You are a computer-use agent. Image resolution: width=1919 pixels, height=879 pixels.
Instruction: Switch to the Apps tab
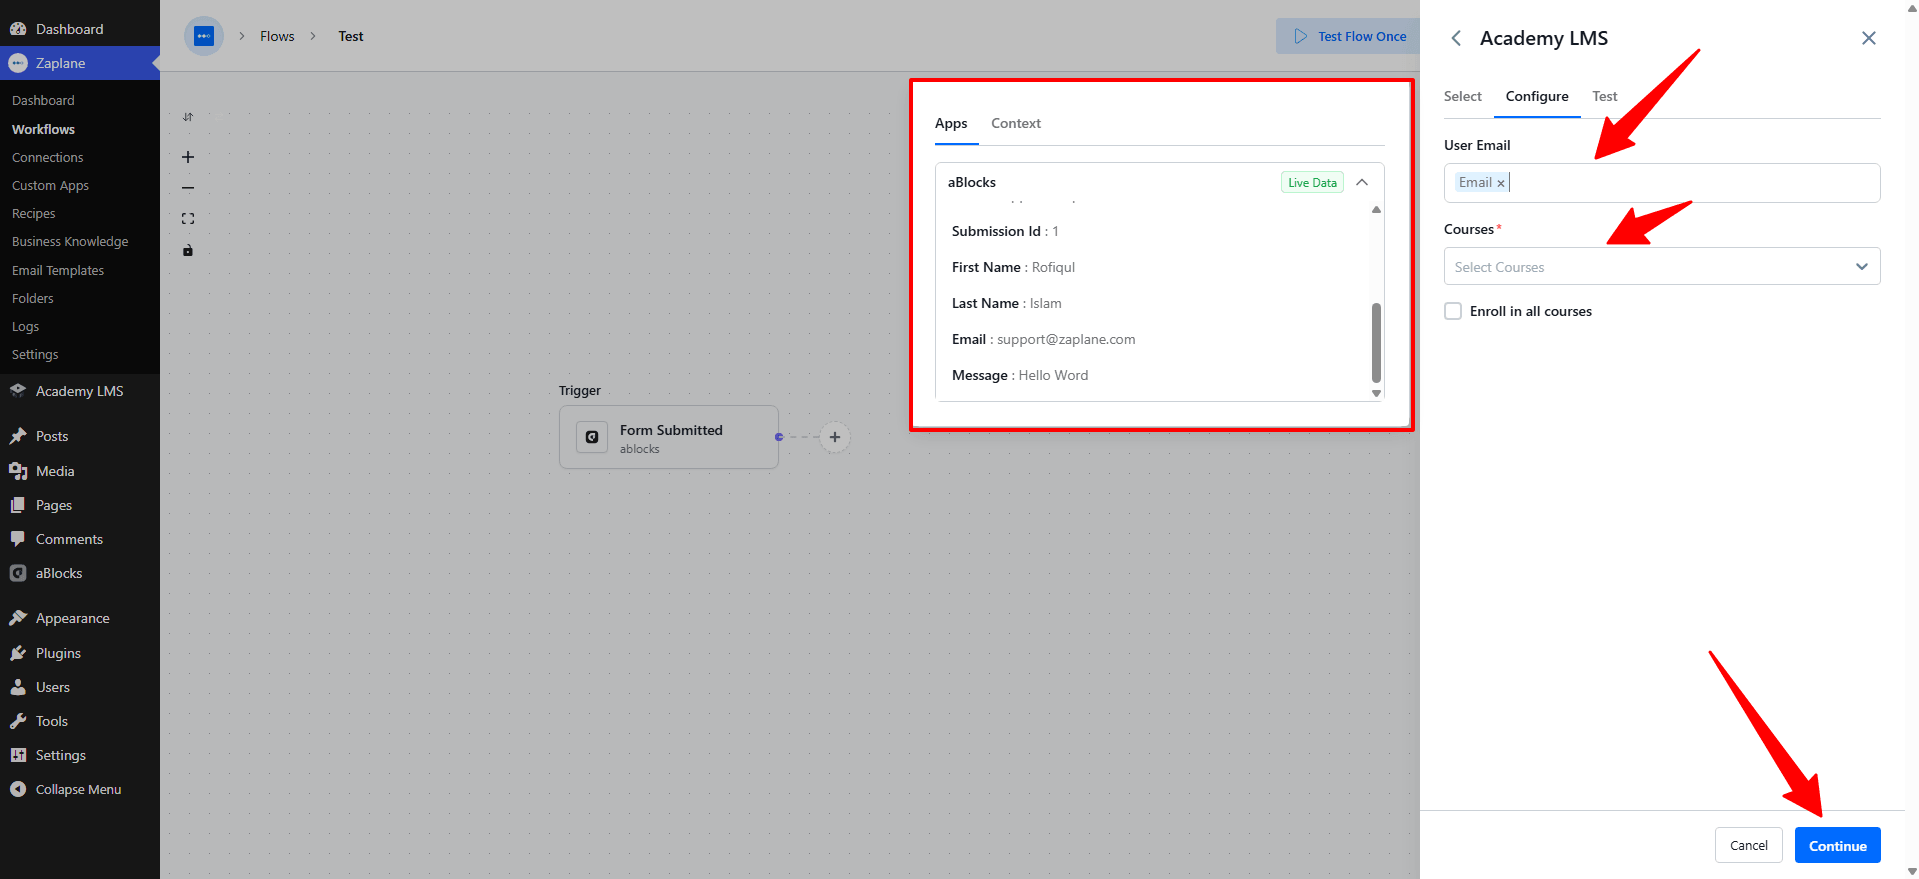951,123
